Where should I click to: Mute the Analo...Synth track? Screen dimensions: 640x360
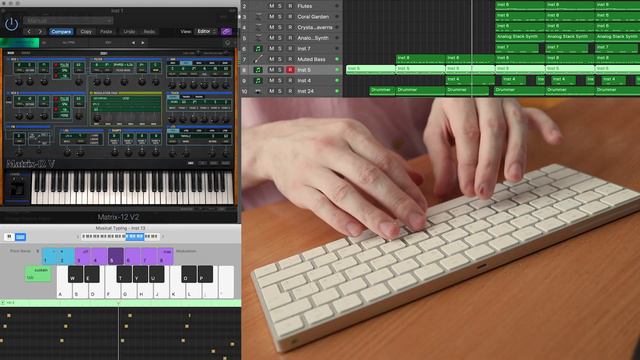(x=271, y=38)
